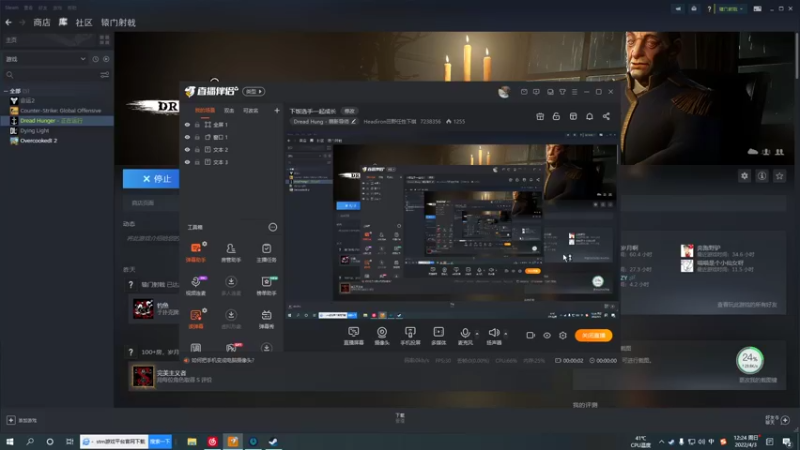
Task: Toggle visibility of 窗口 1 source
Action: [x=187, y=137]
